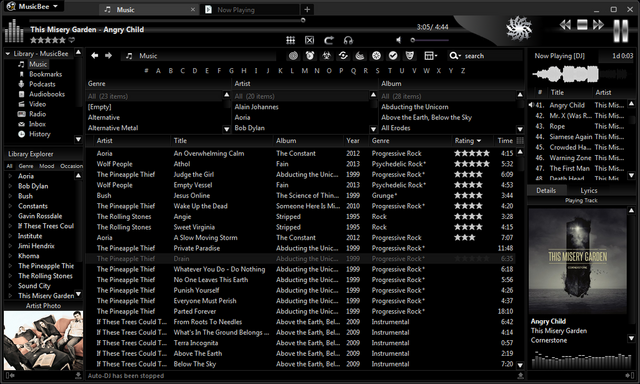Click the search input field
Screen dimensions: 640x384
tap(492, 55)
